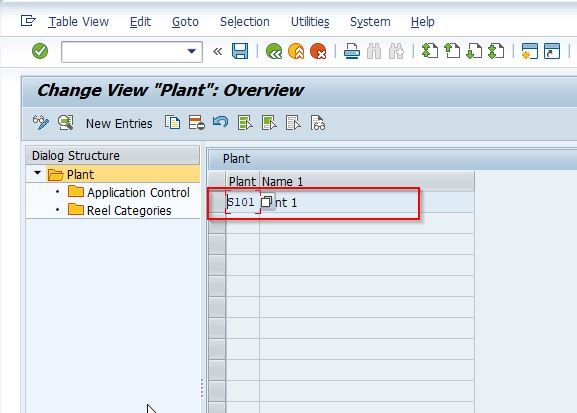Select the row selector for plant S101

217,202
